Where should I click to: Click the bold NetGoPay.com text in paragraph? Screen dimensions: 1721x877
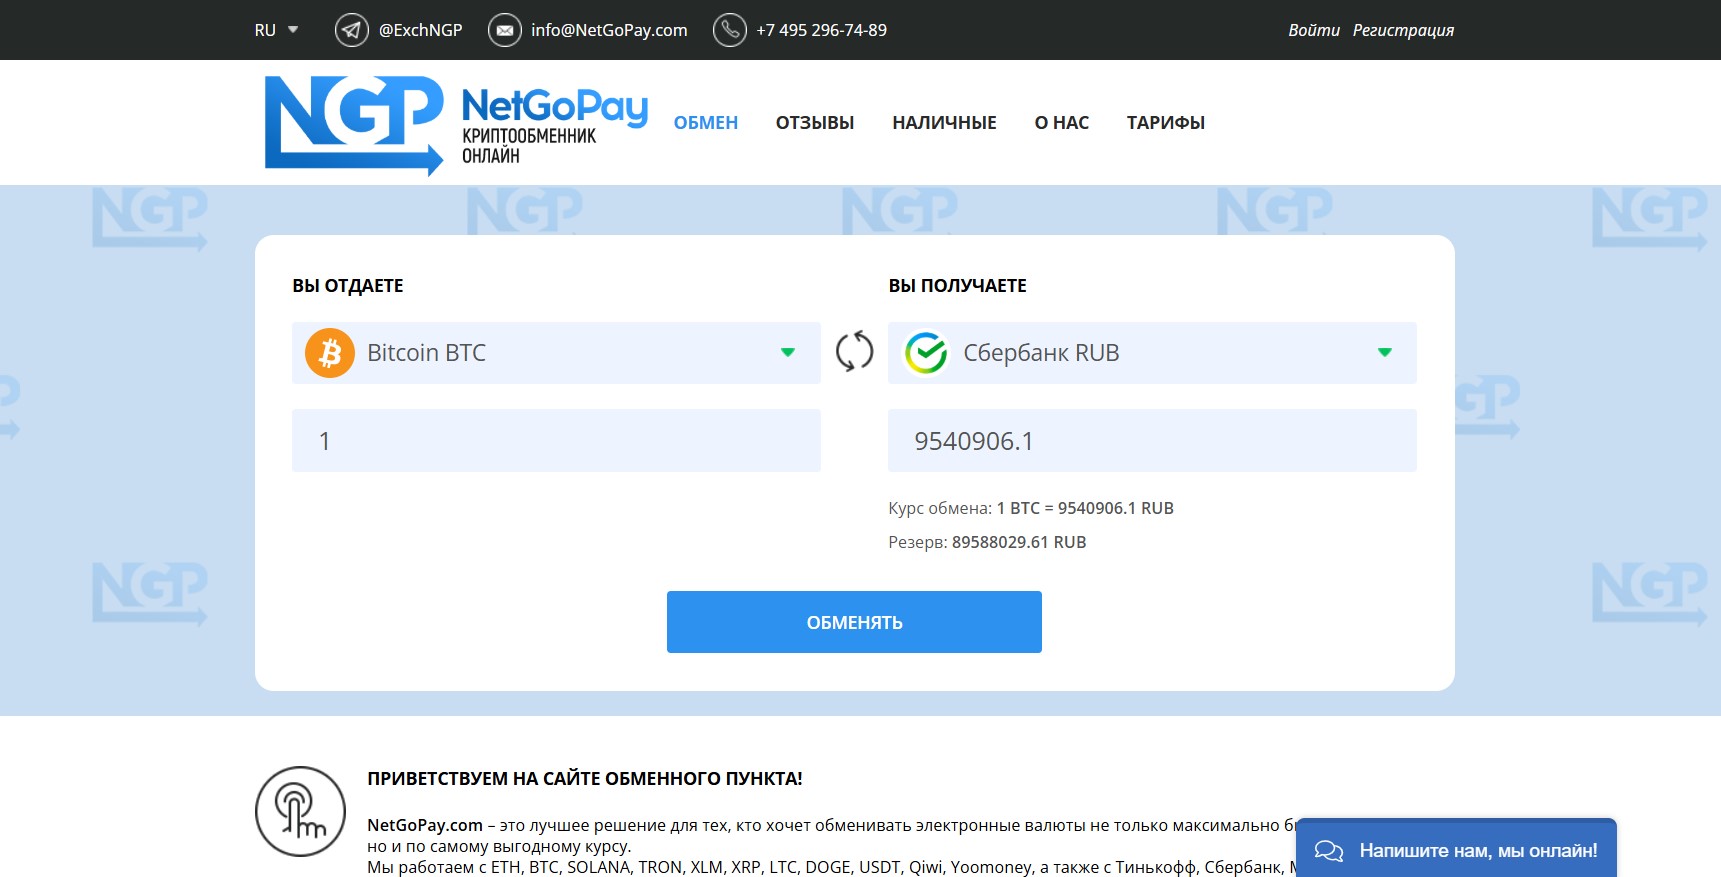click(425, 825)
